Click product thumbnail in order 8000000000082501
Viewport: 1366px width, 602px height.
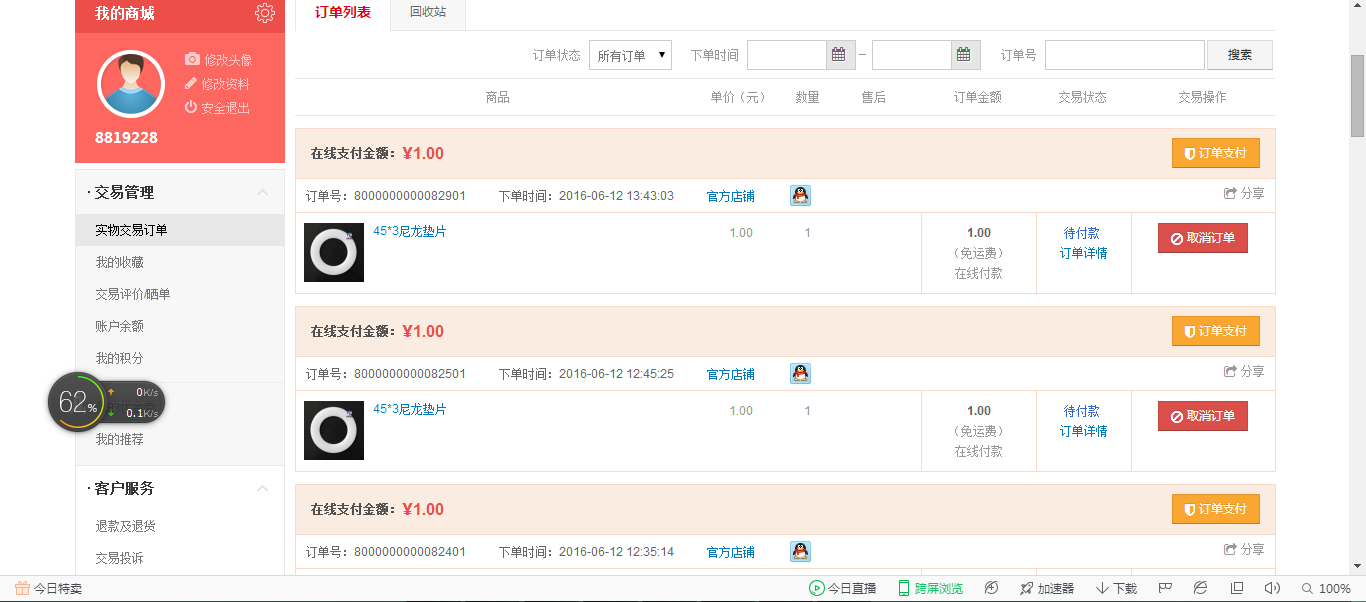334,430
